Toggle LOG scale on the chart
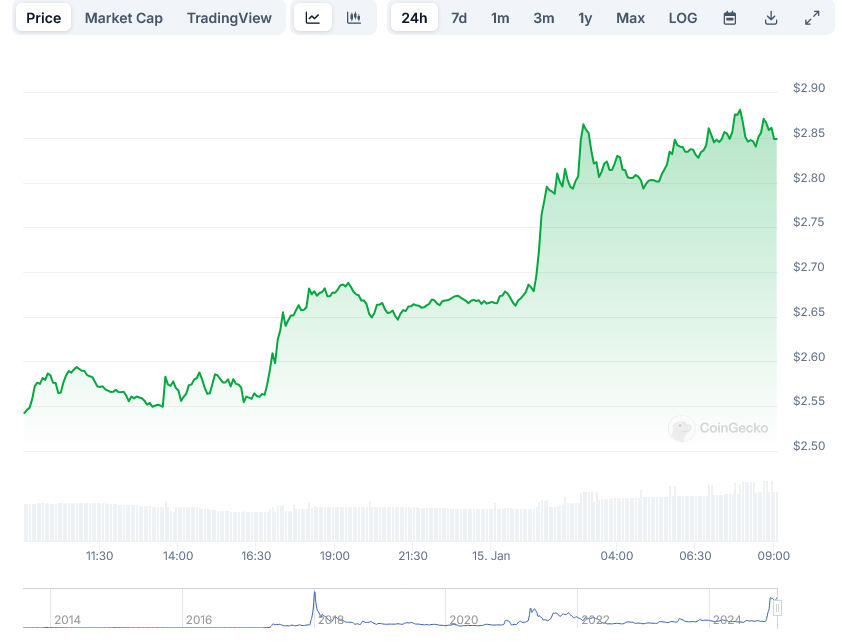 (x=683, y=18)
